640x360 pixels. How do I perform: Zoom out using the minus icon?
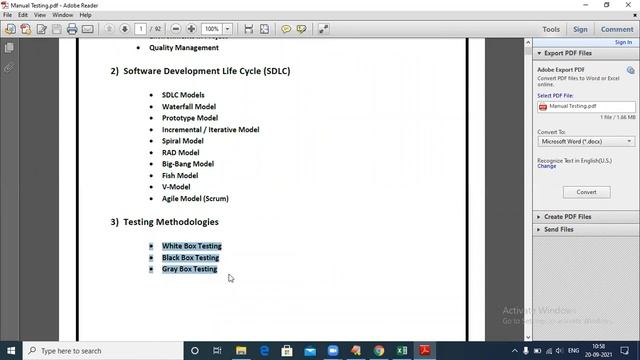coord(176,29)
